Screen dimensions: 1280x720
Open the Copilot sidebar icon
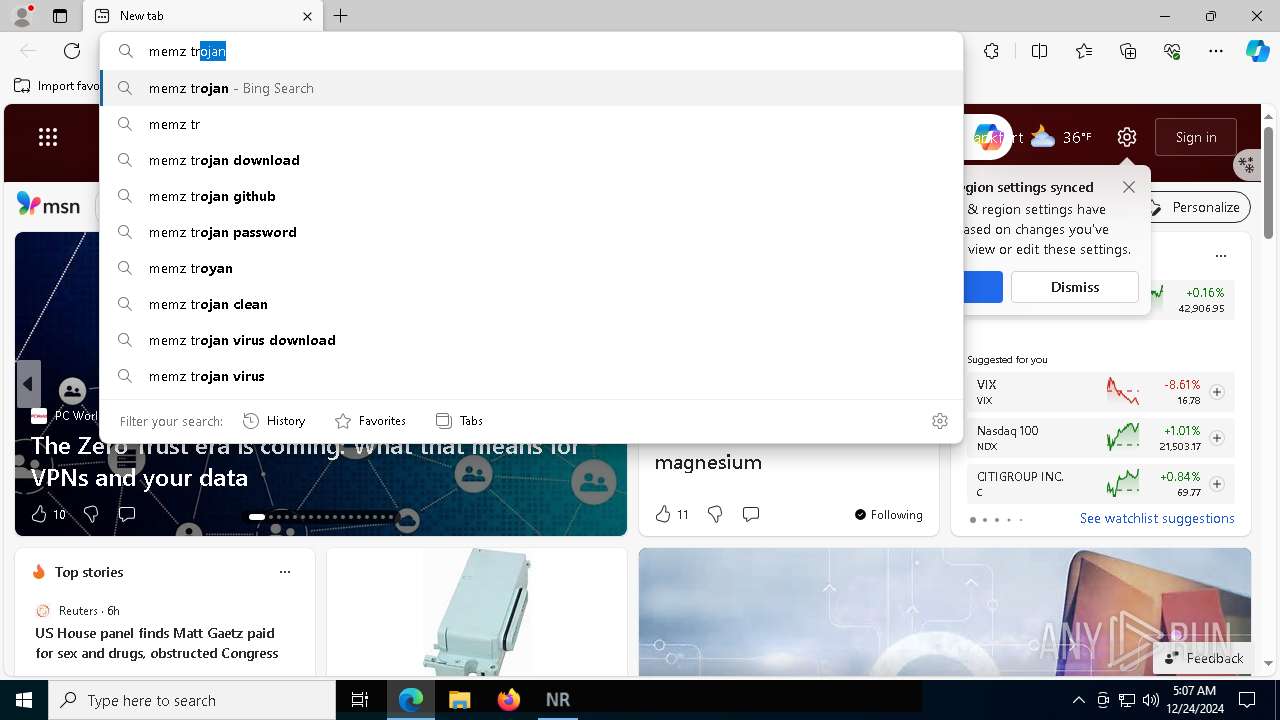pyautogui.click(x=1257, y=51)
